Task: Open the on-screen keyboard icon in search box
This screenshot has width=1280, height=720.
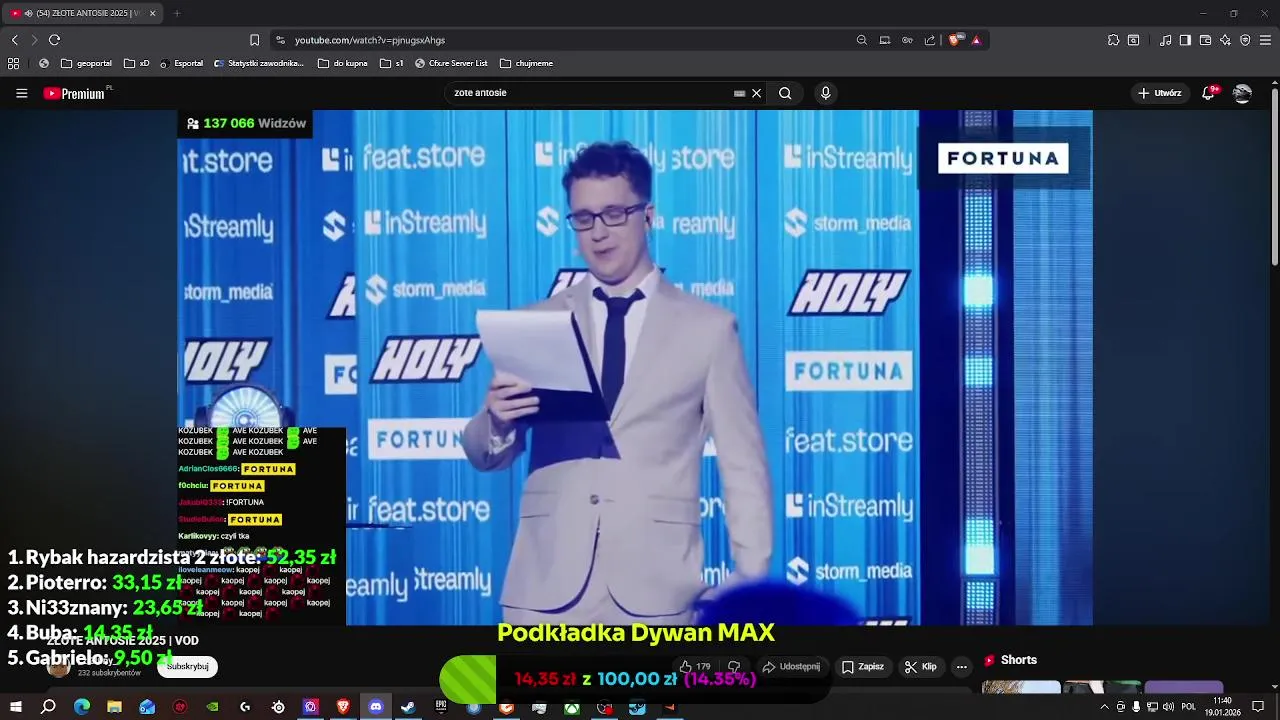Action: (x=739, y=93)
